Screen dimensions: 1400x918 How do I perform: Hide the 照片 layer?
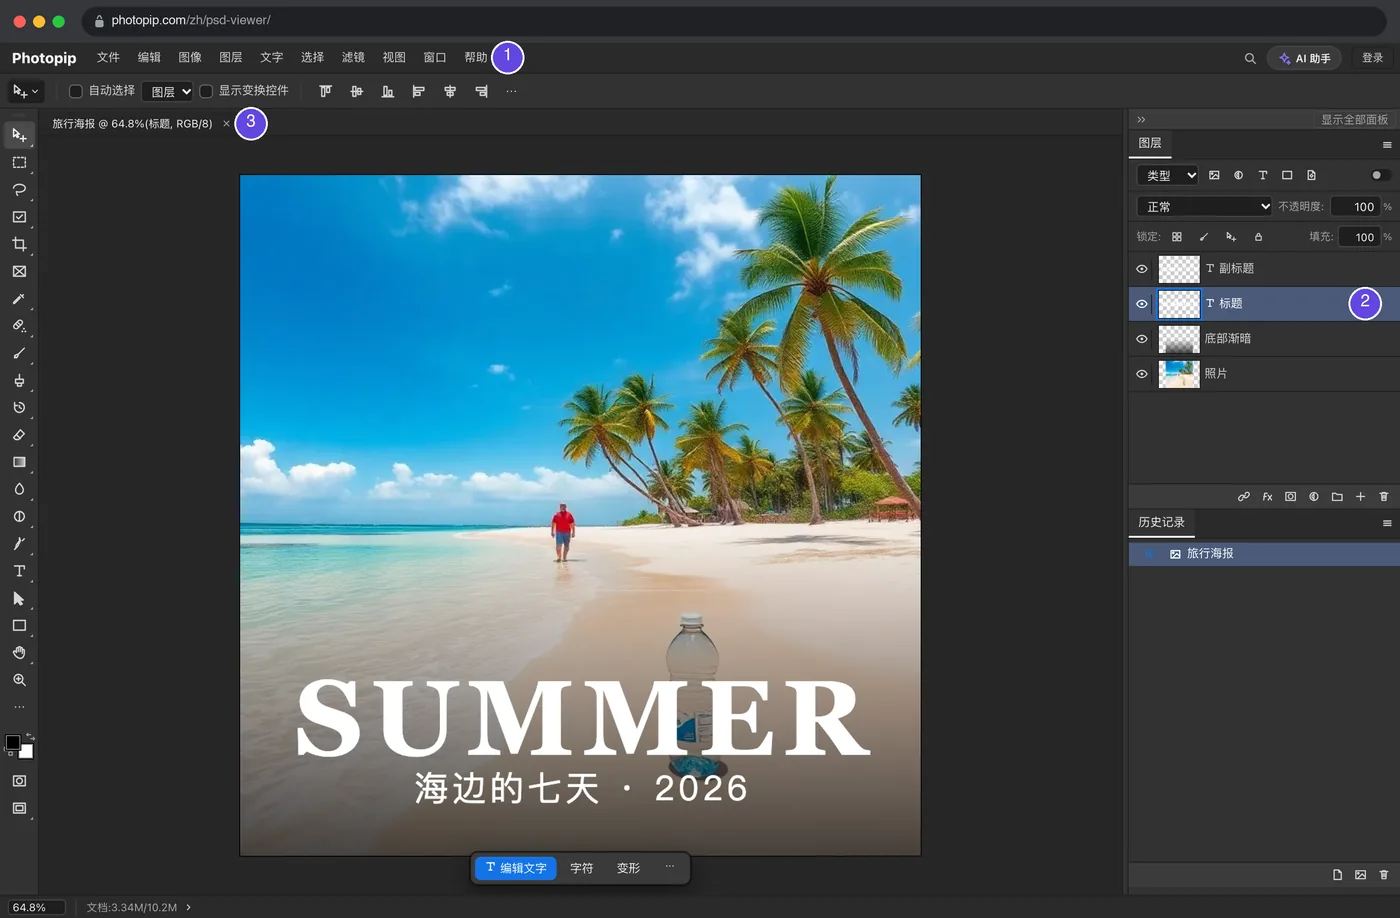click(1142, 374)
